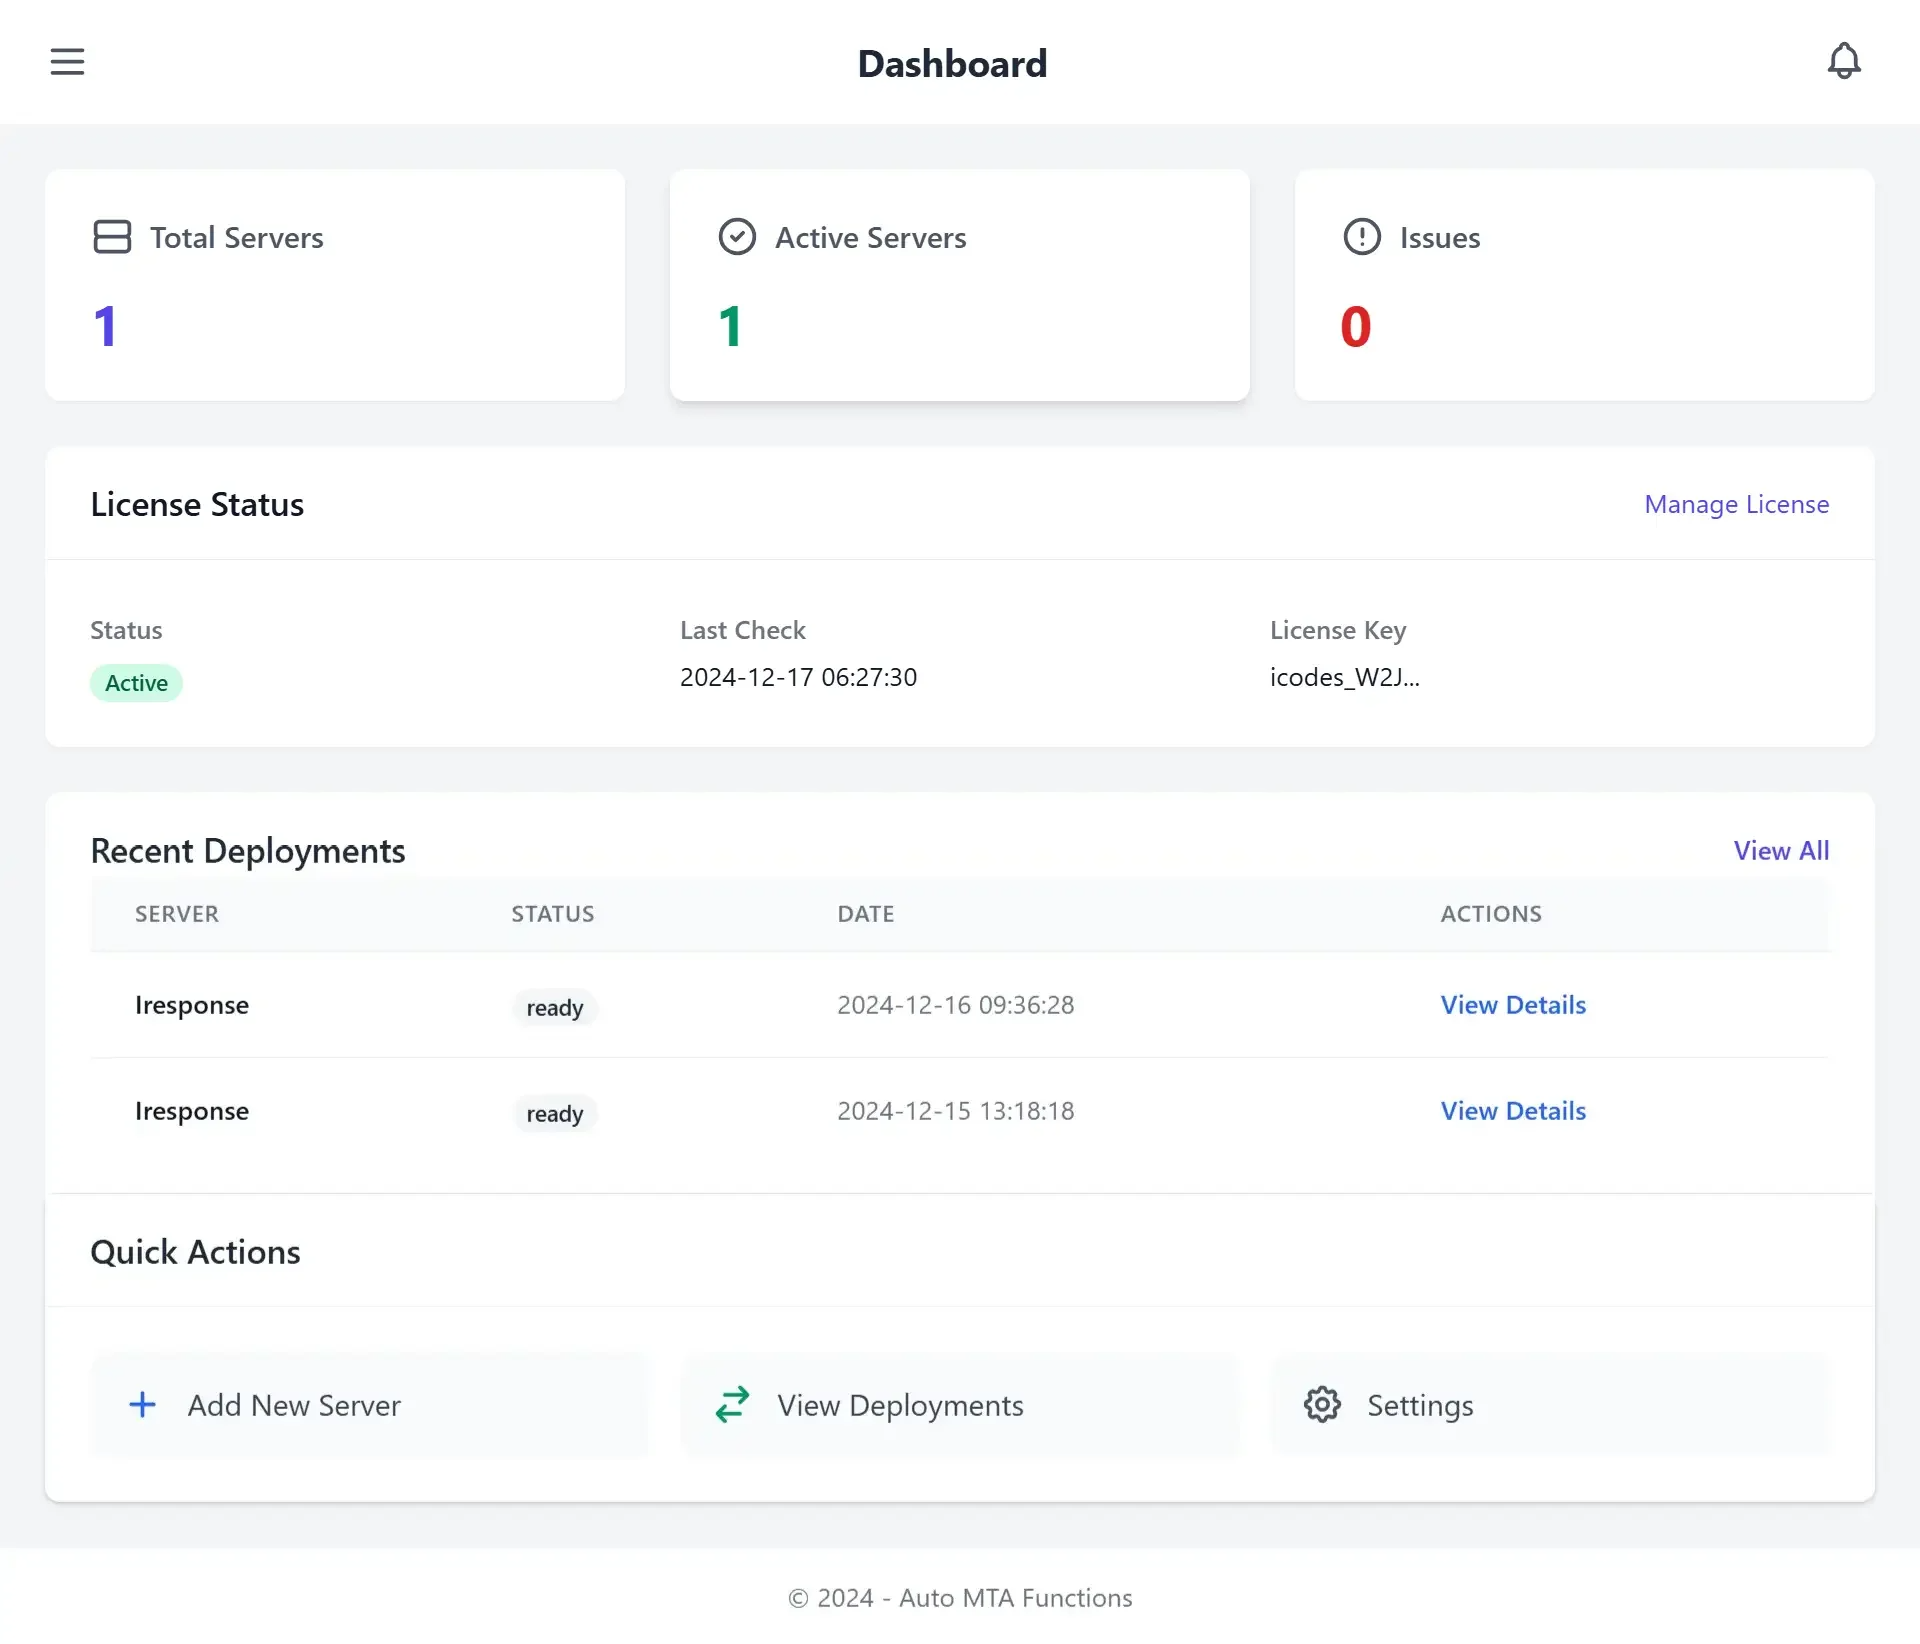1920x1644 pixels.
Task: Click the ready badge for 2024-12-15 row
Action: 555,1114
